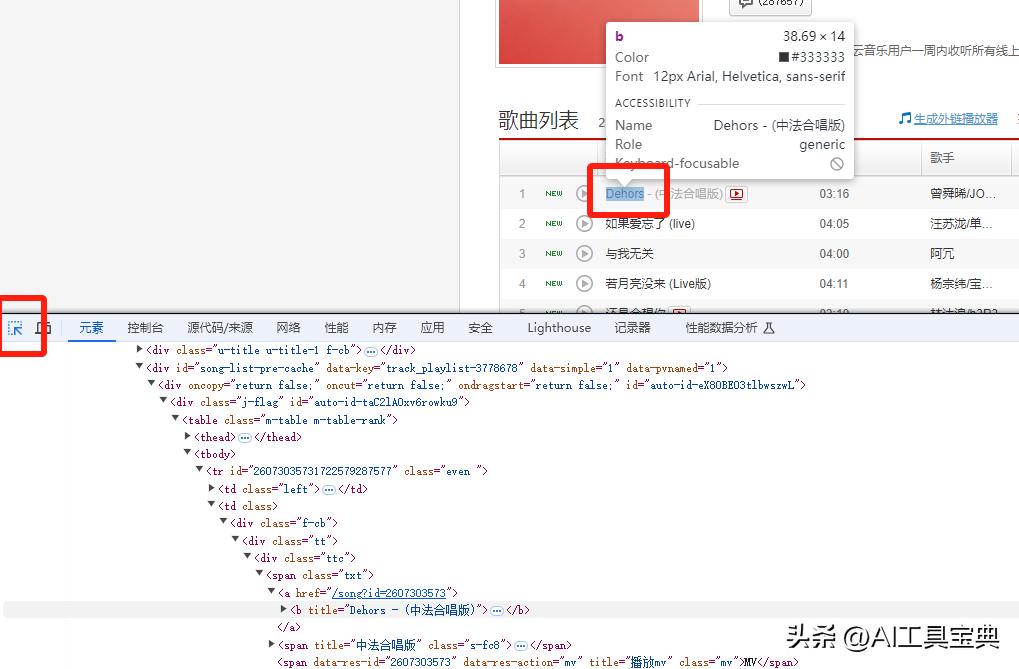The image size is (1019, 669).
Task: Expand the td class left node
Action: (212, 488)
